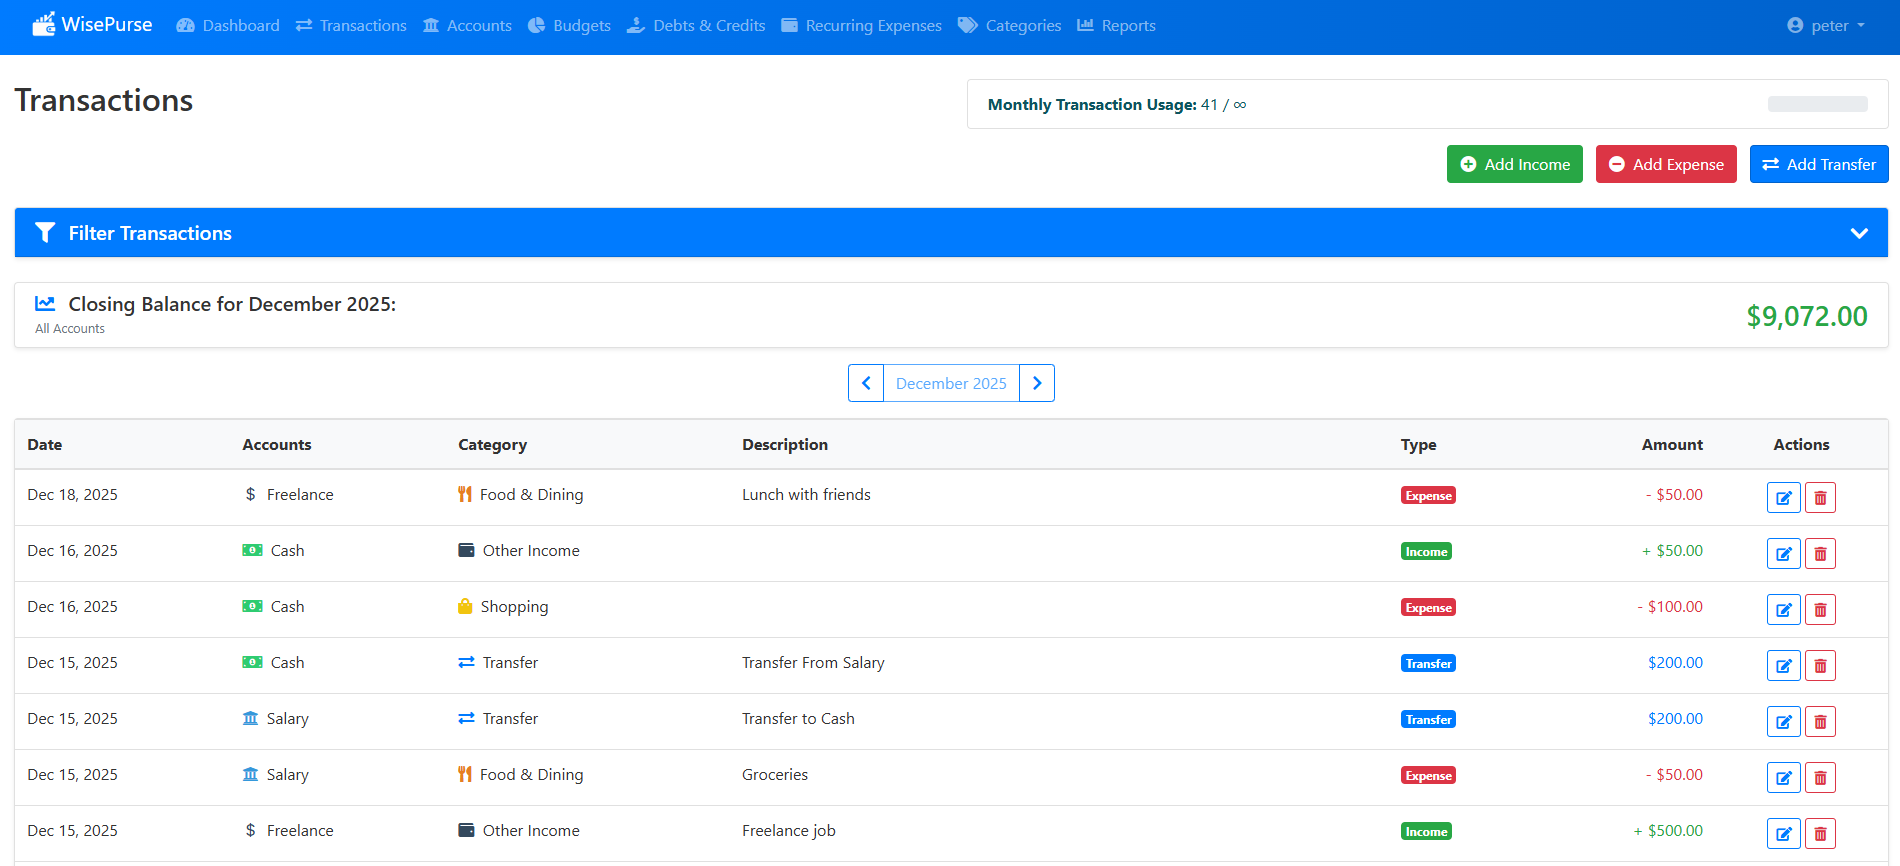
Task: Click the Transfer From Salary description
Action: [813, 662]
